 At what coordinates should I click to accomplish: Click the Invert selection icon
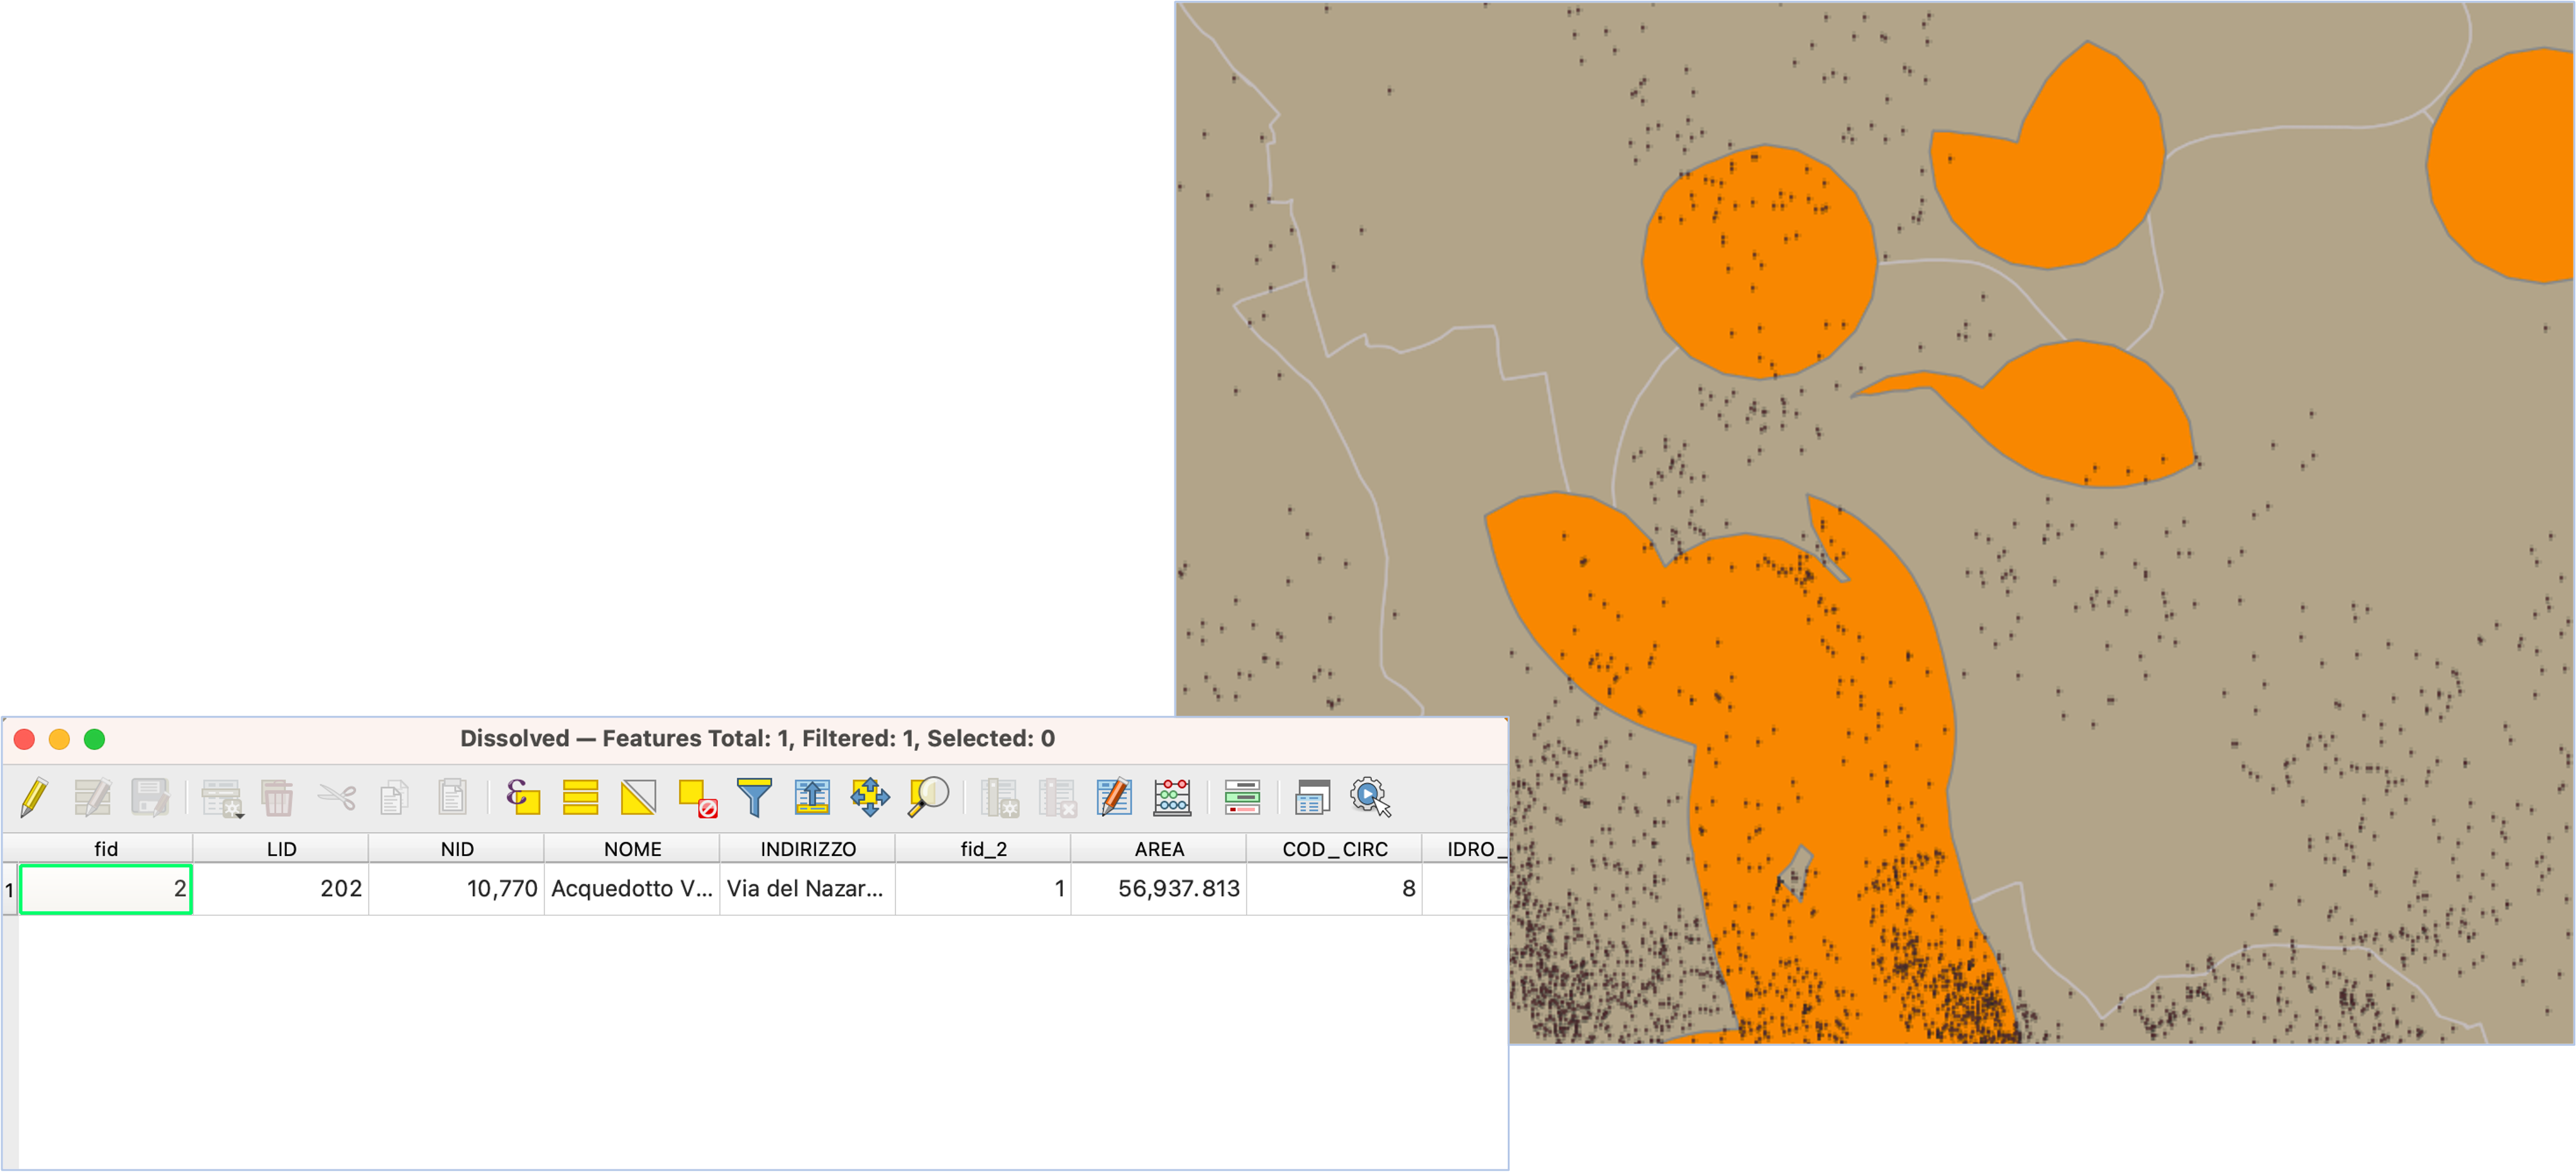638,797
